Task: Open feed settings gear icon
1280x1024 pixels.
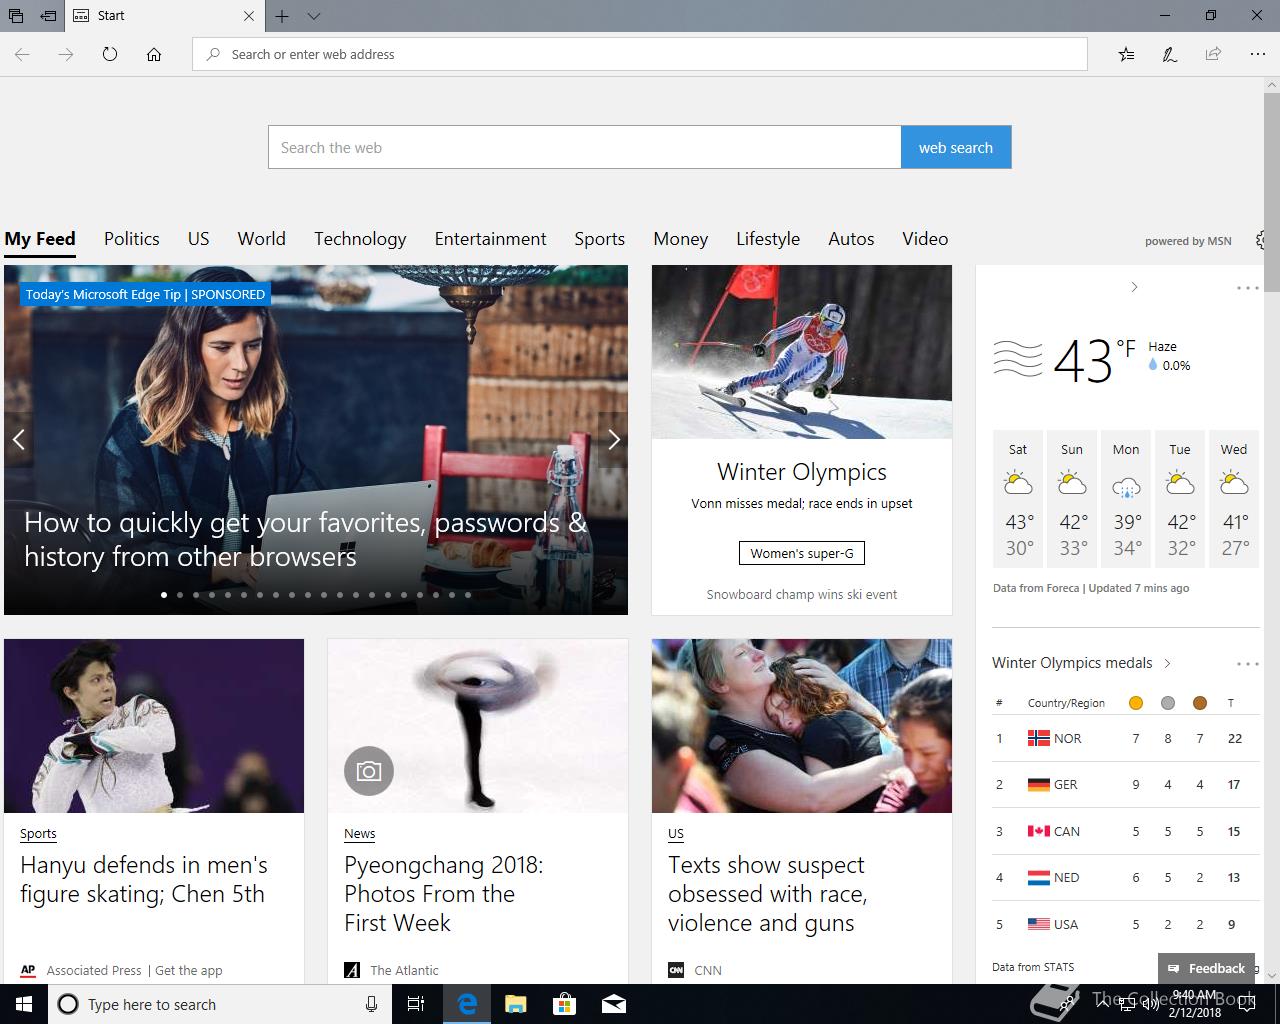Action: [x=1260, y=240]
